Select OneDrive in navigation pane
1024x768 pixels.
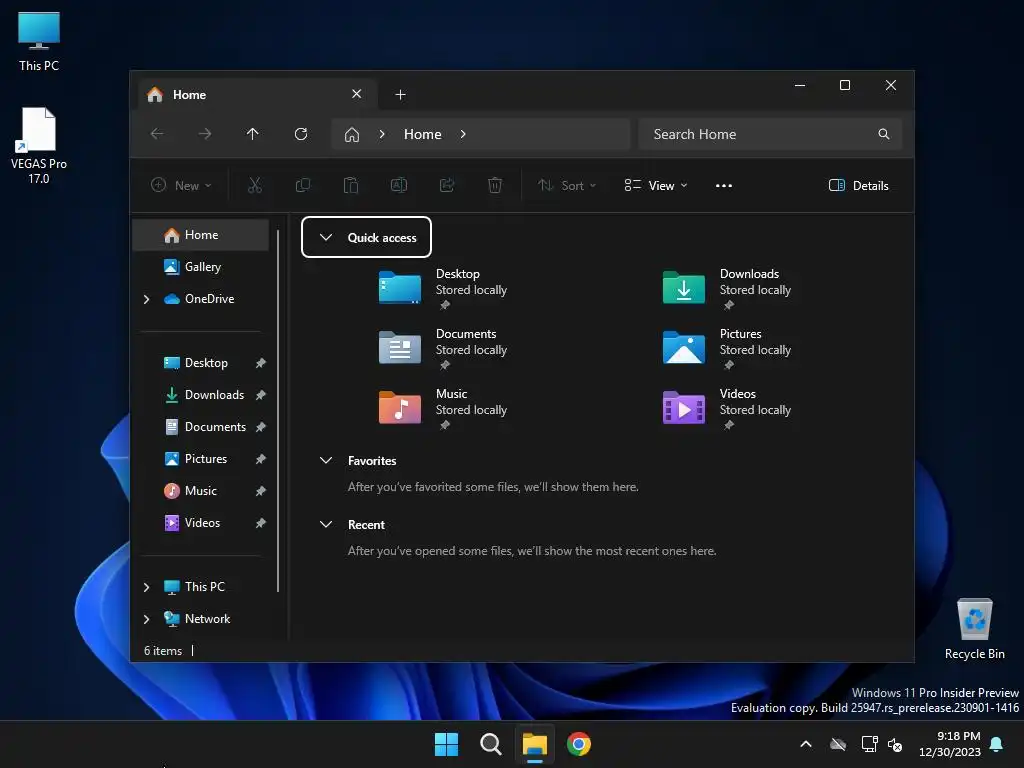(x=200, y=299)
